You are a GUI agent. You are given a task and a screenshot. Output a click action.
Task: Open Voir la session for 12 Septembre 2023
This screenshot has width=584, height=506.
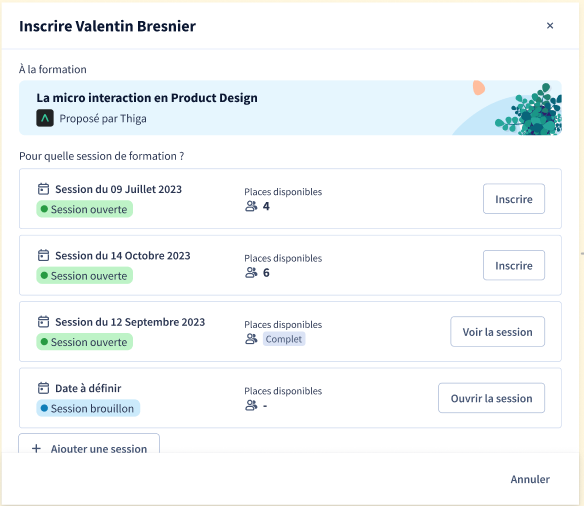click(497, 331)
